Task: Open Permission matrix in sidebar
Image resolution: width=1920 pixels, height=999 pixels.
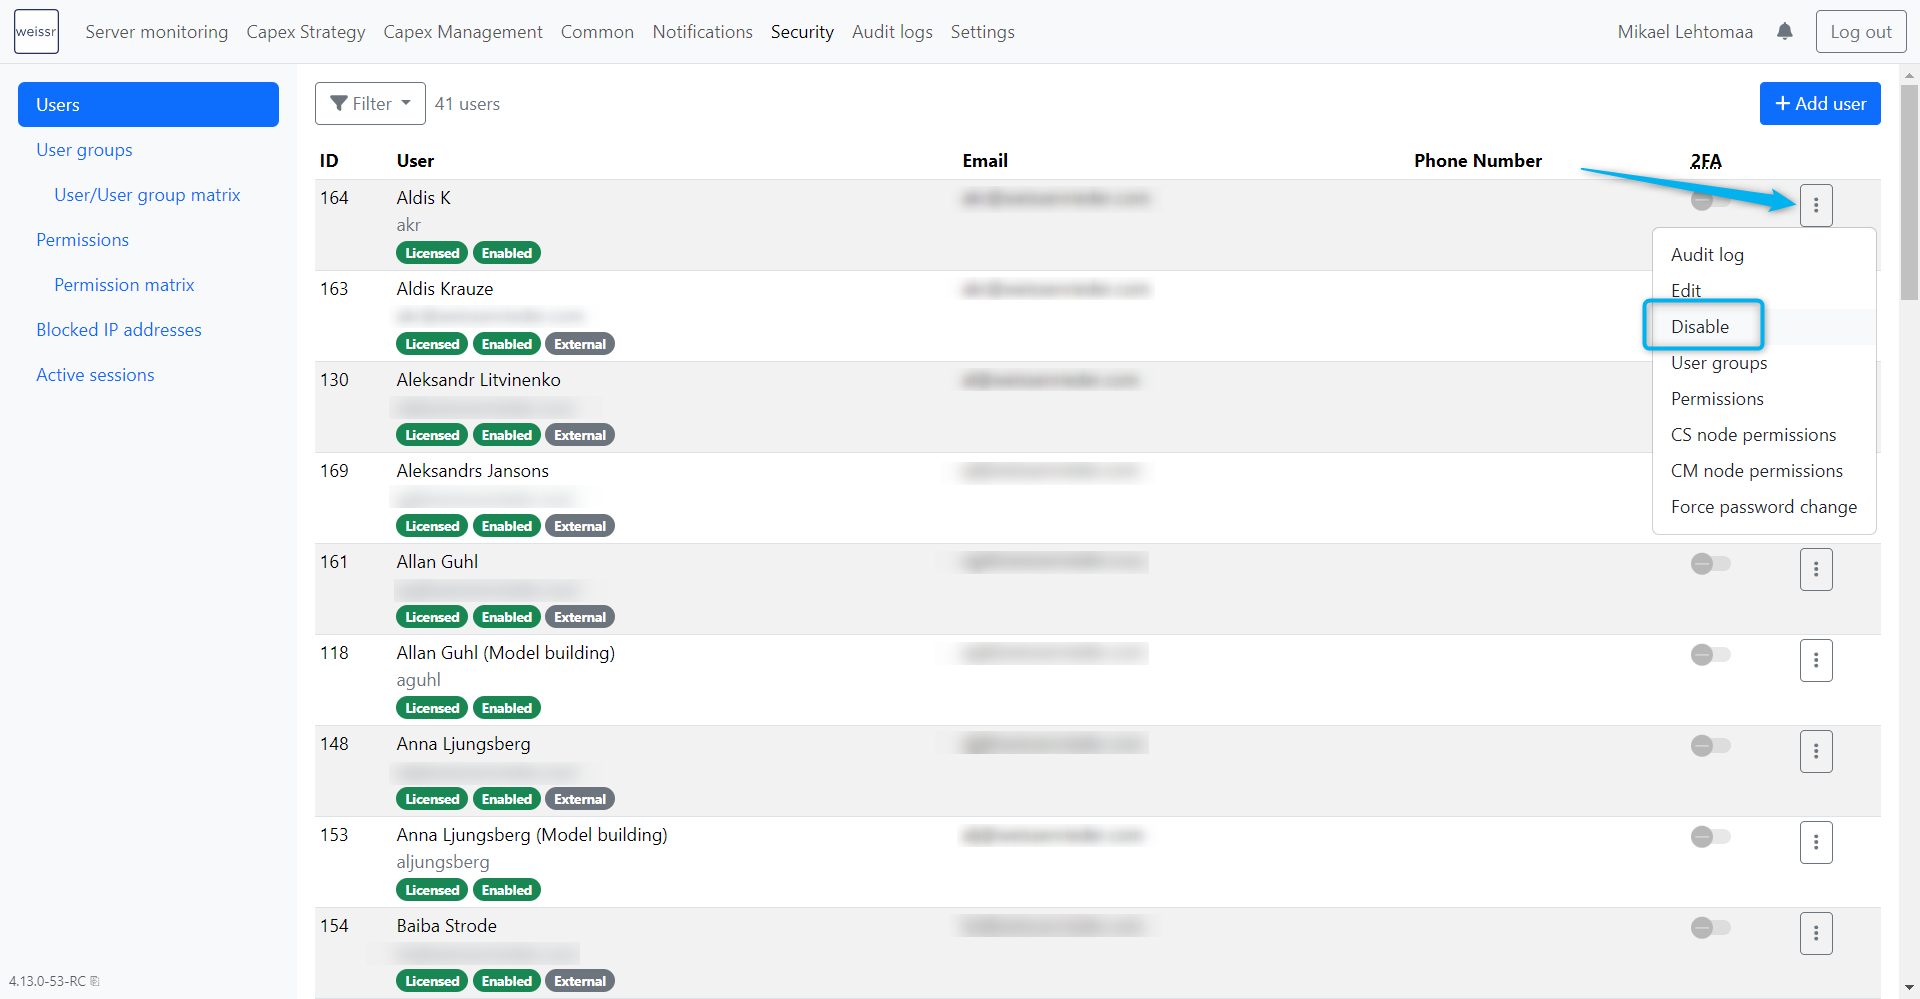Action: (124, 285)
